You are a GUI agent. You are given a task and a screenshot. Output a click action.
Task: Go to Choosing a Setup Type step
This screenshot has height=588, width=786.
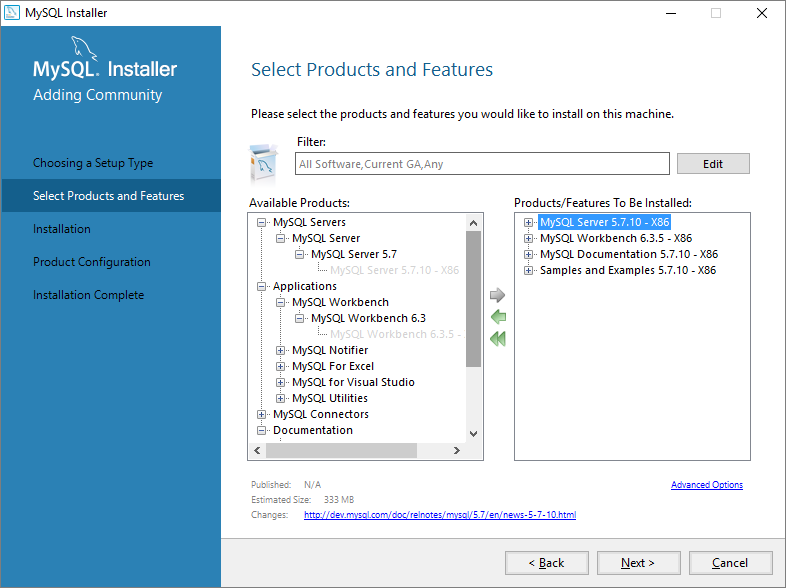click(x=93, y=163)
